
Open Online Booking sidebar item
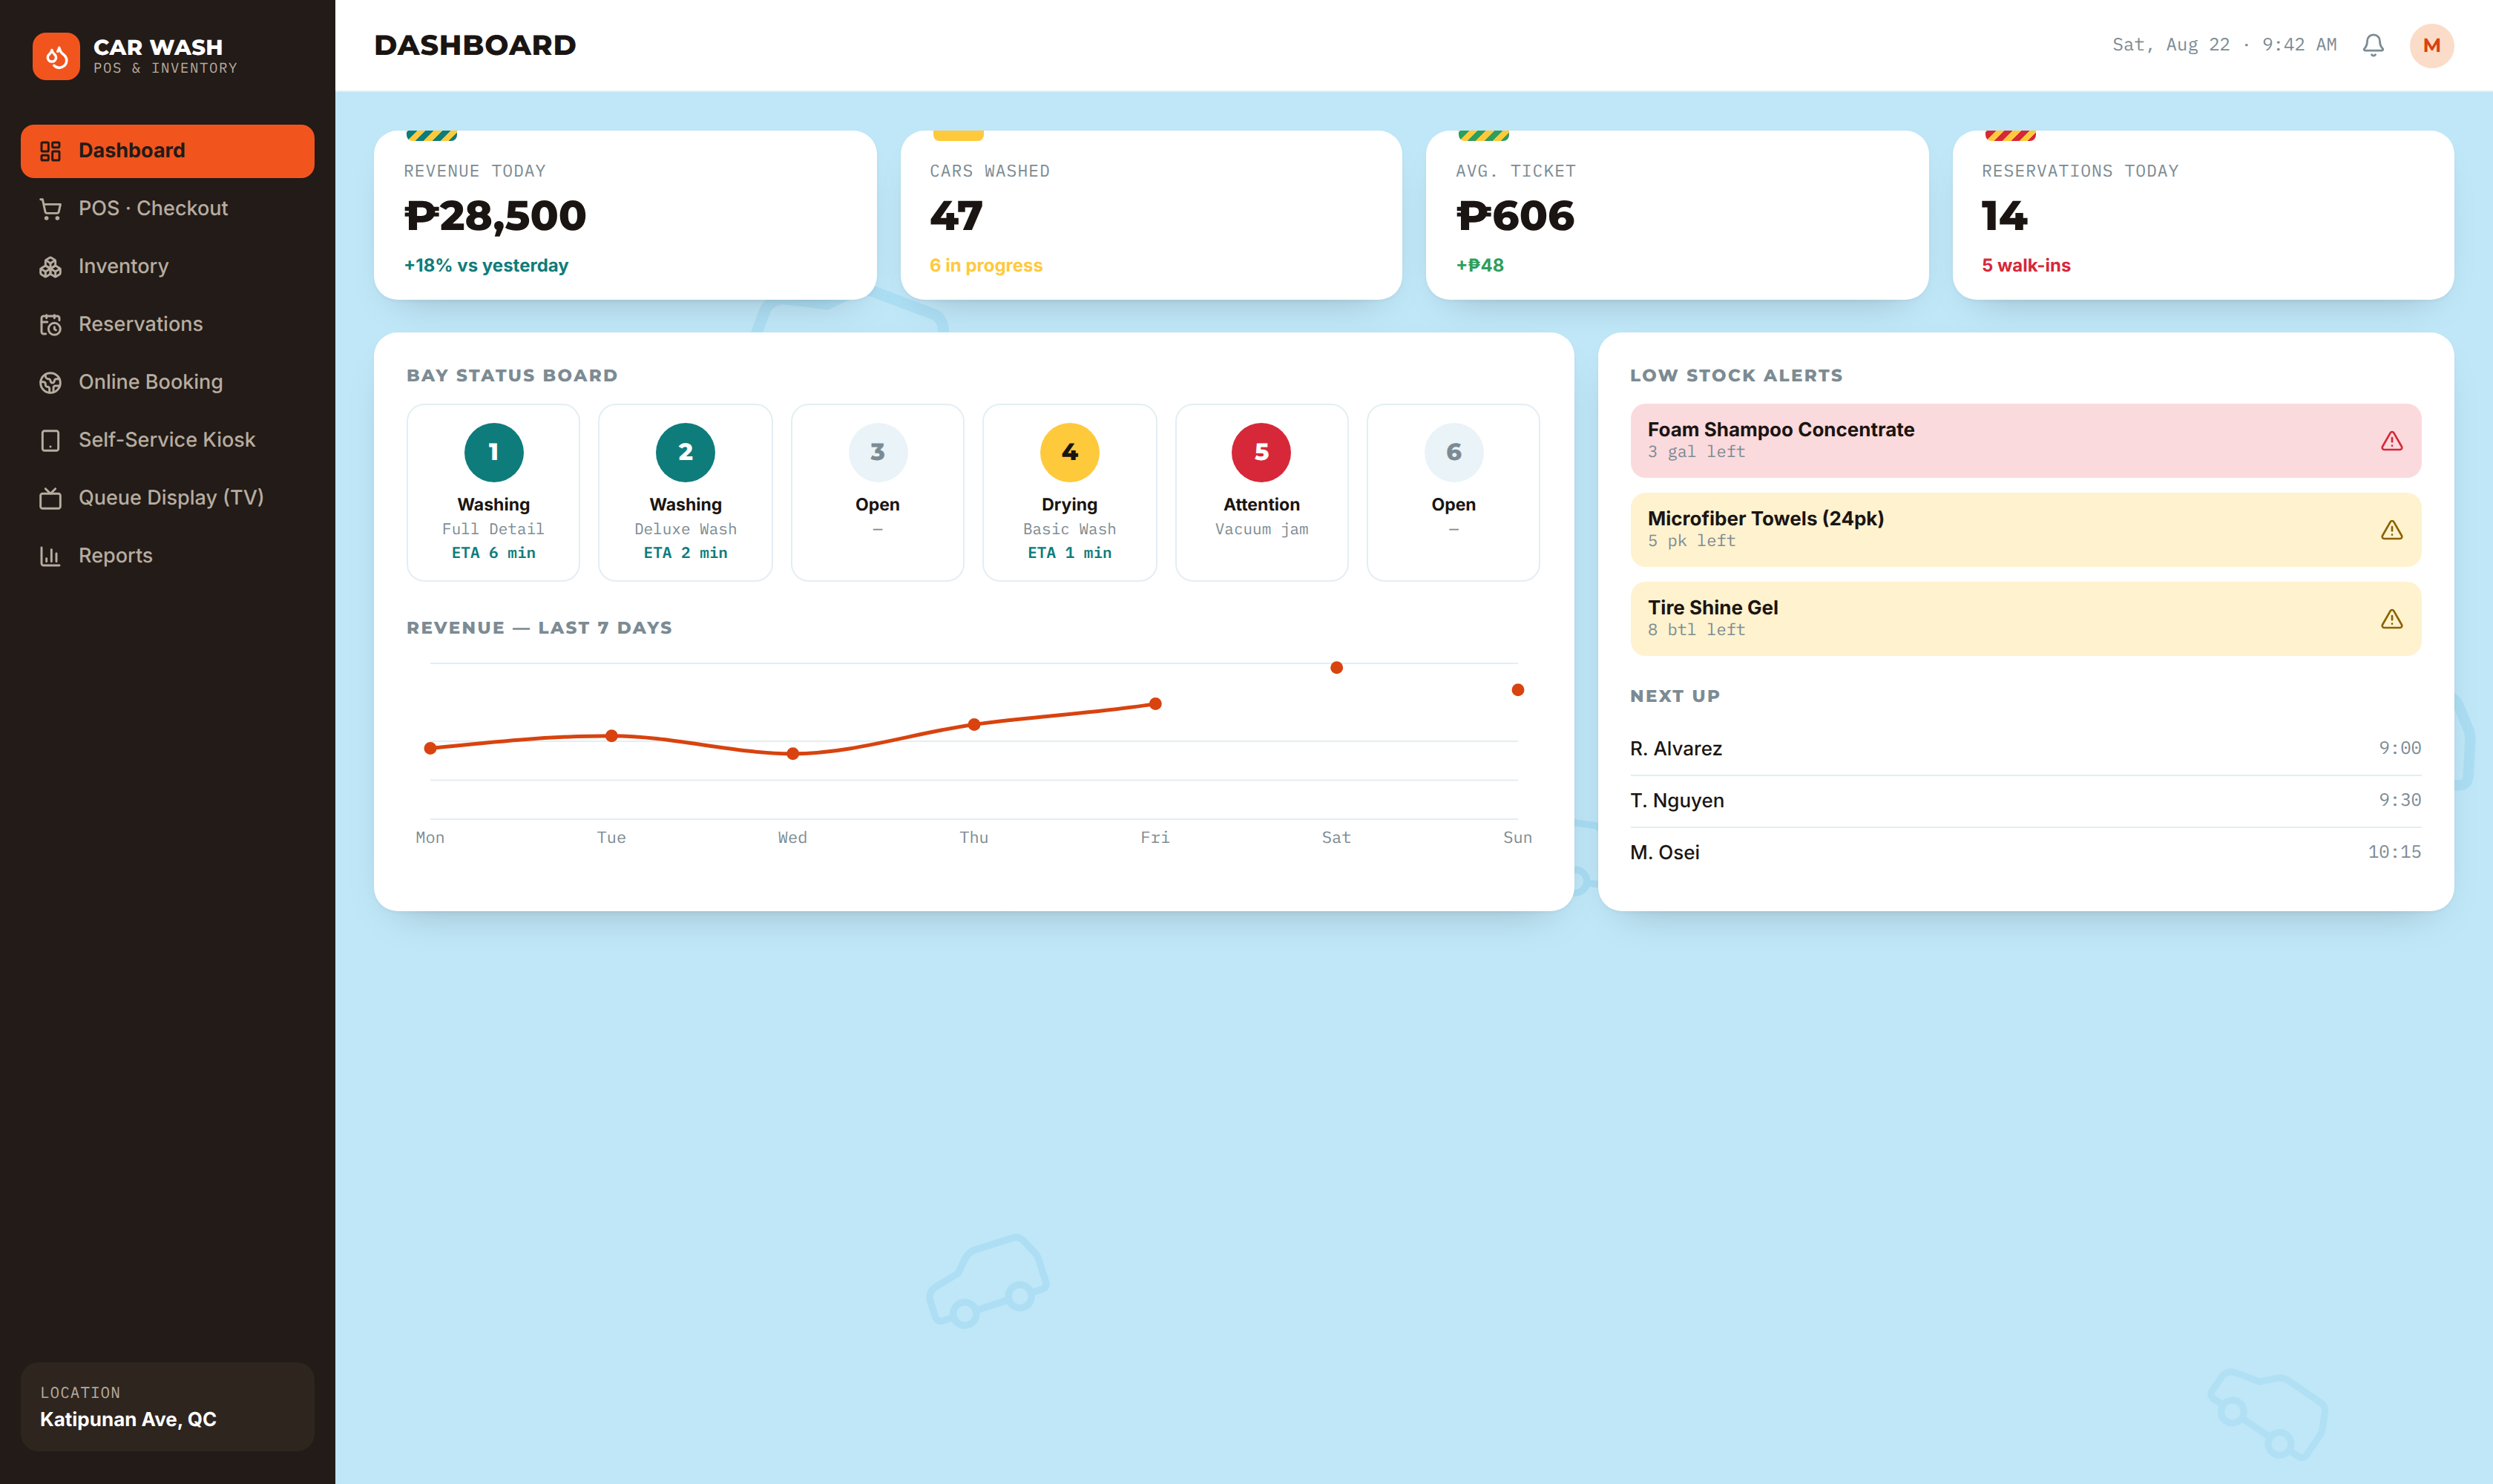click(167, 383)
